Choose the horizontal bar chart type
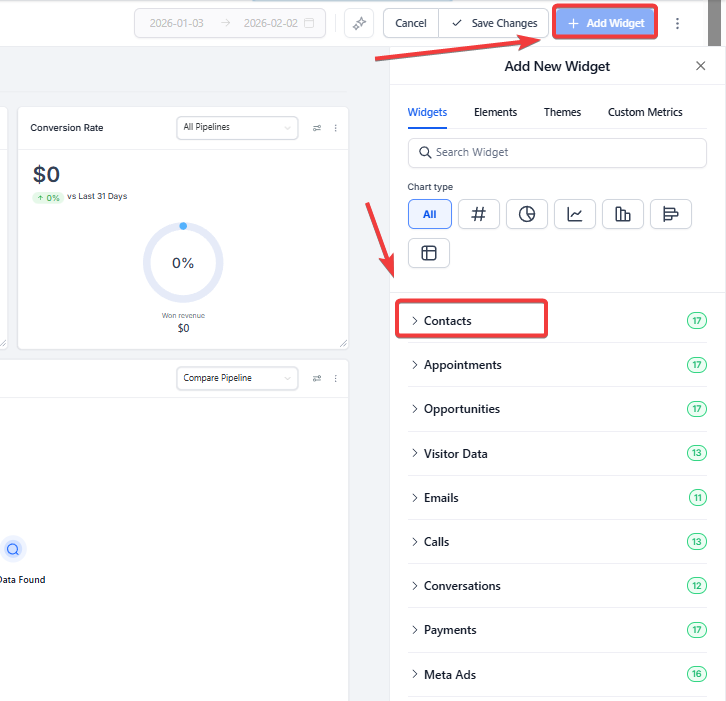Image resolution: width=726 pixels, height=701 pixels. (x=671, y=214)
